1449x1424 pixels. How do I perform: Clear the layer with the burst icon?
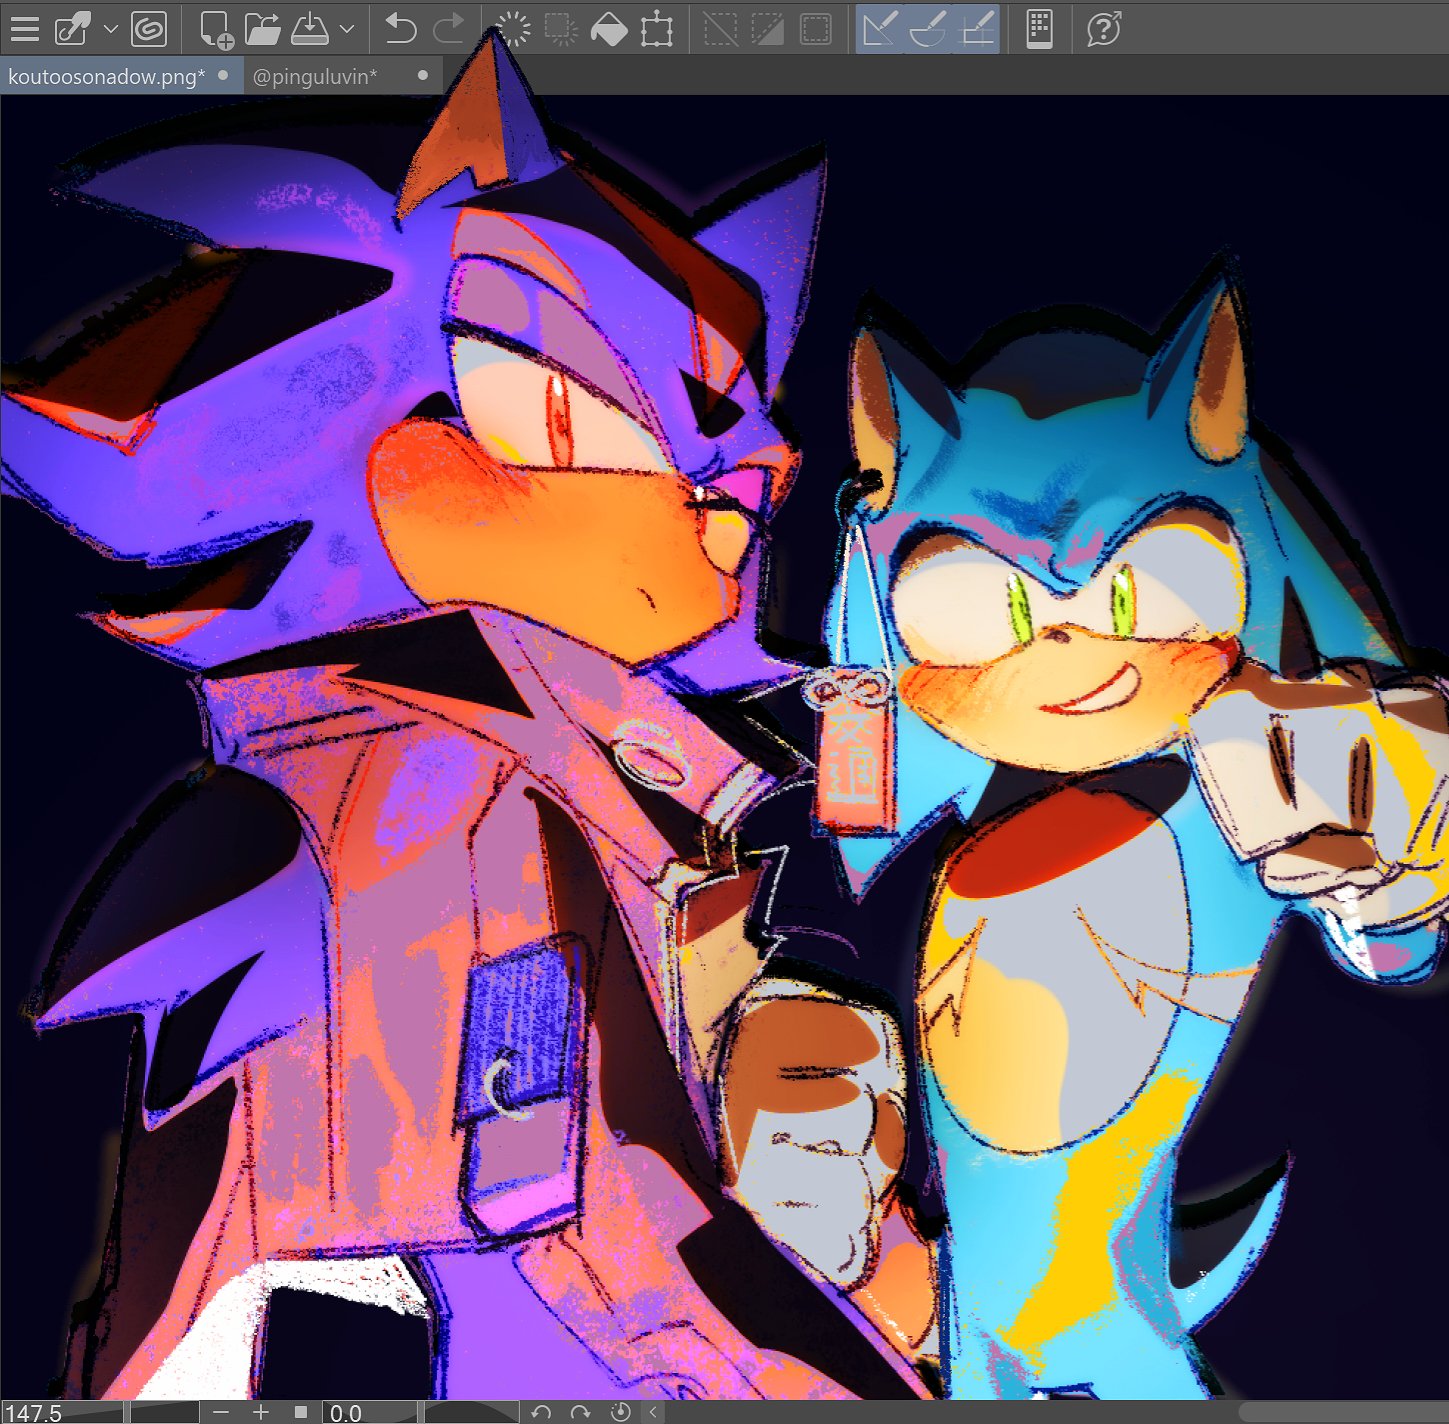tap(514, 29)
